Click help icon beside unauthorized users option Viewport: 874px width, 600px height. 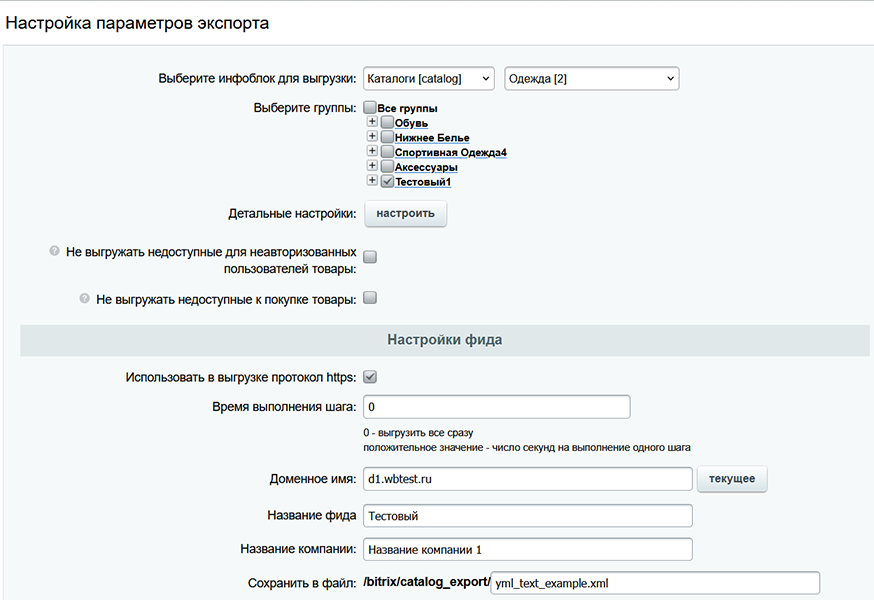click(x=54, y=252)
